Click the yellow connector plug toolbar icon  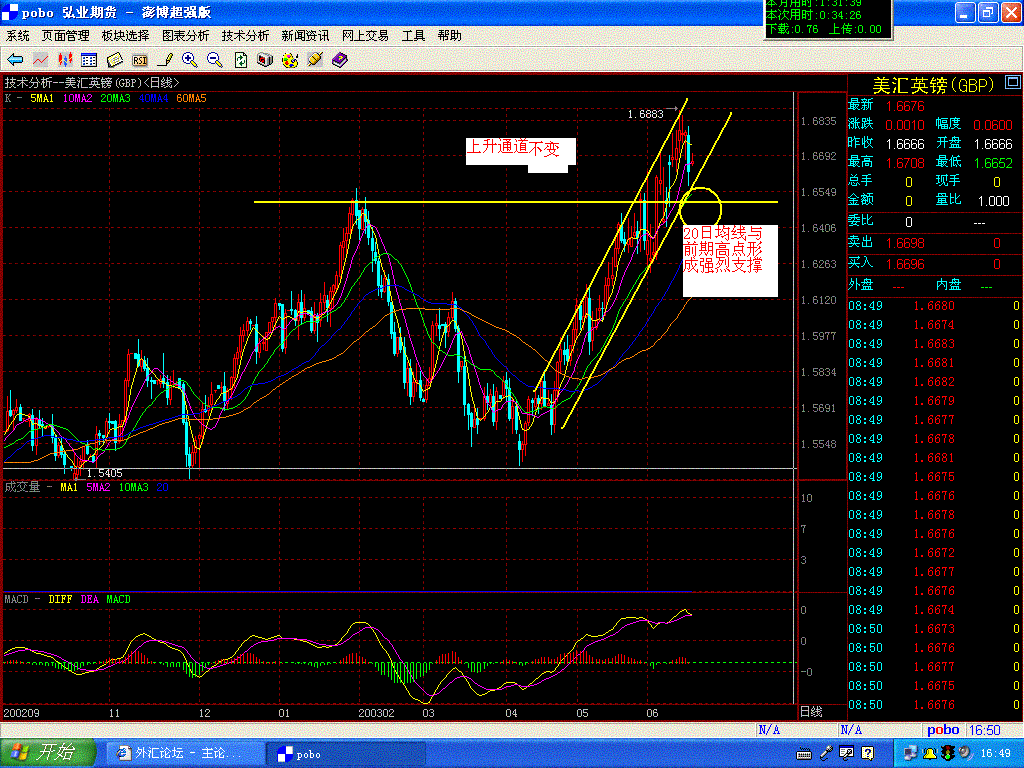coord(315,60)
